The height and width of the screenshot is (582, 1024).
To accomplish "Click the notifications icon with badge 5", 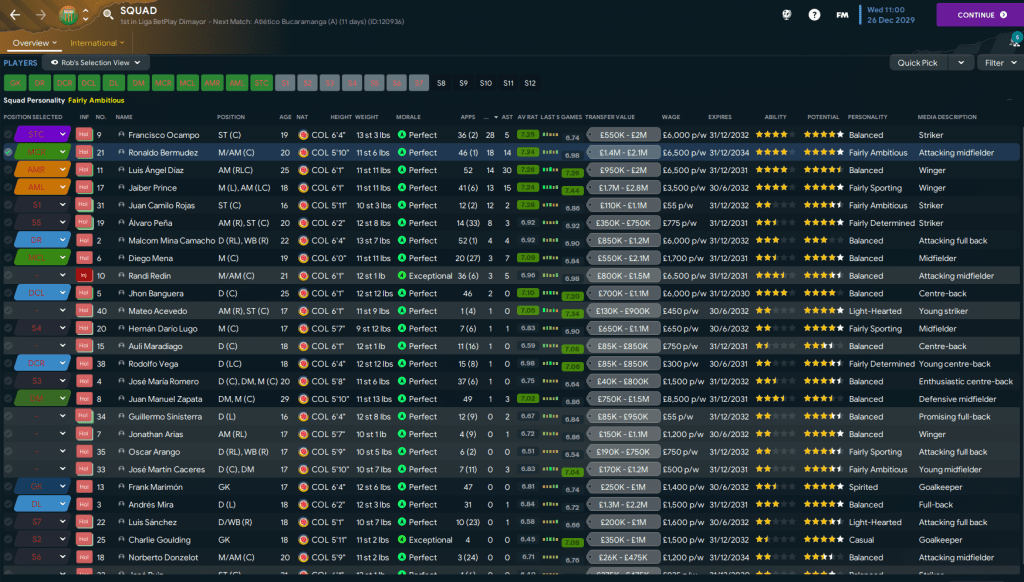I will tap(1014, 41).
